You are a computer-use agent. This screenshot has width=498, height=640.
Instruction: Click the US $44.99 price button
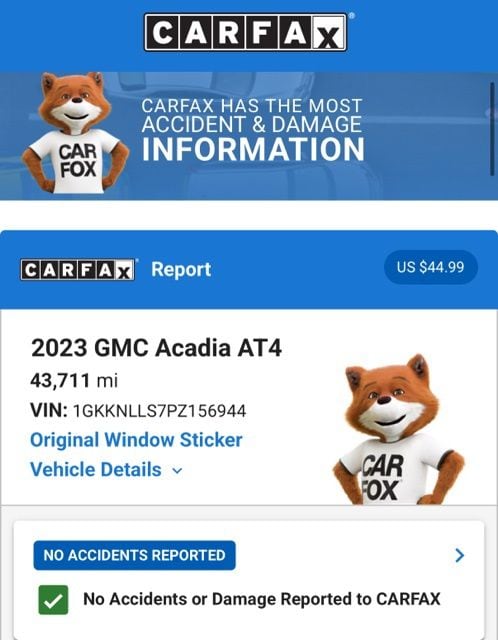431,267
